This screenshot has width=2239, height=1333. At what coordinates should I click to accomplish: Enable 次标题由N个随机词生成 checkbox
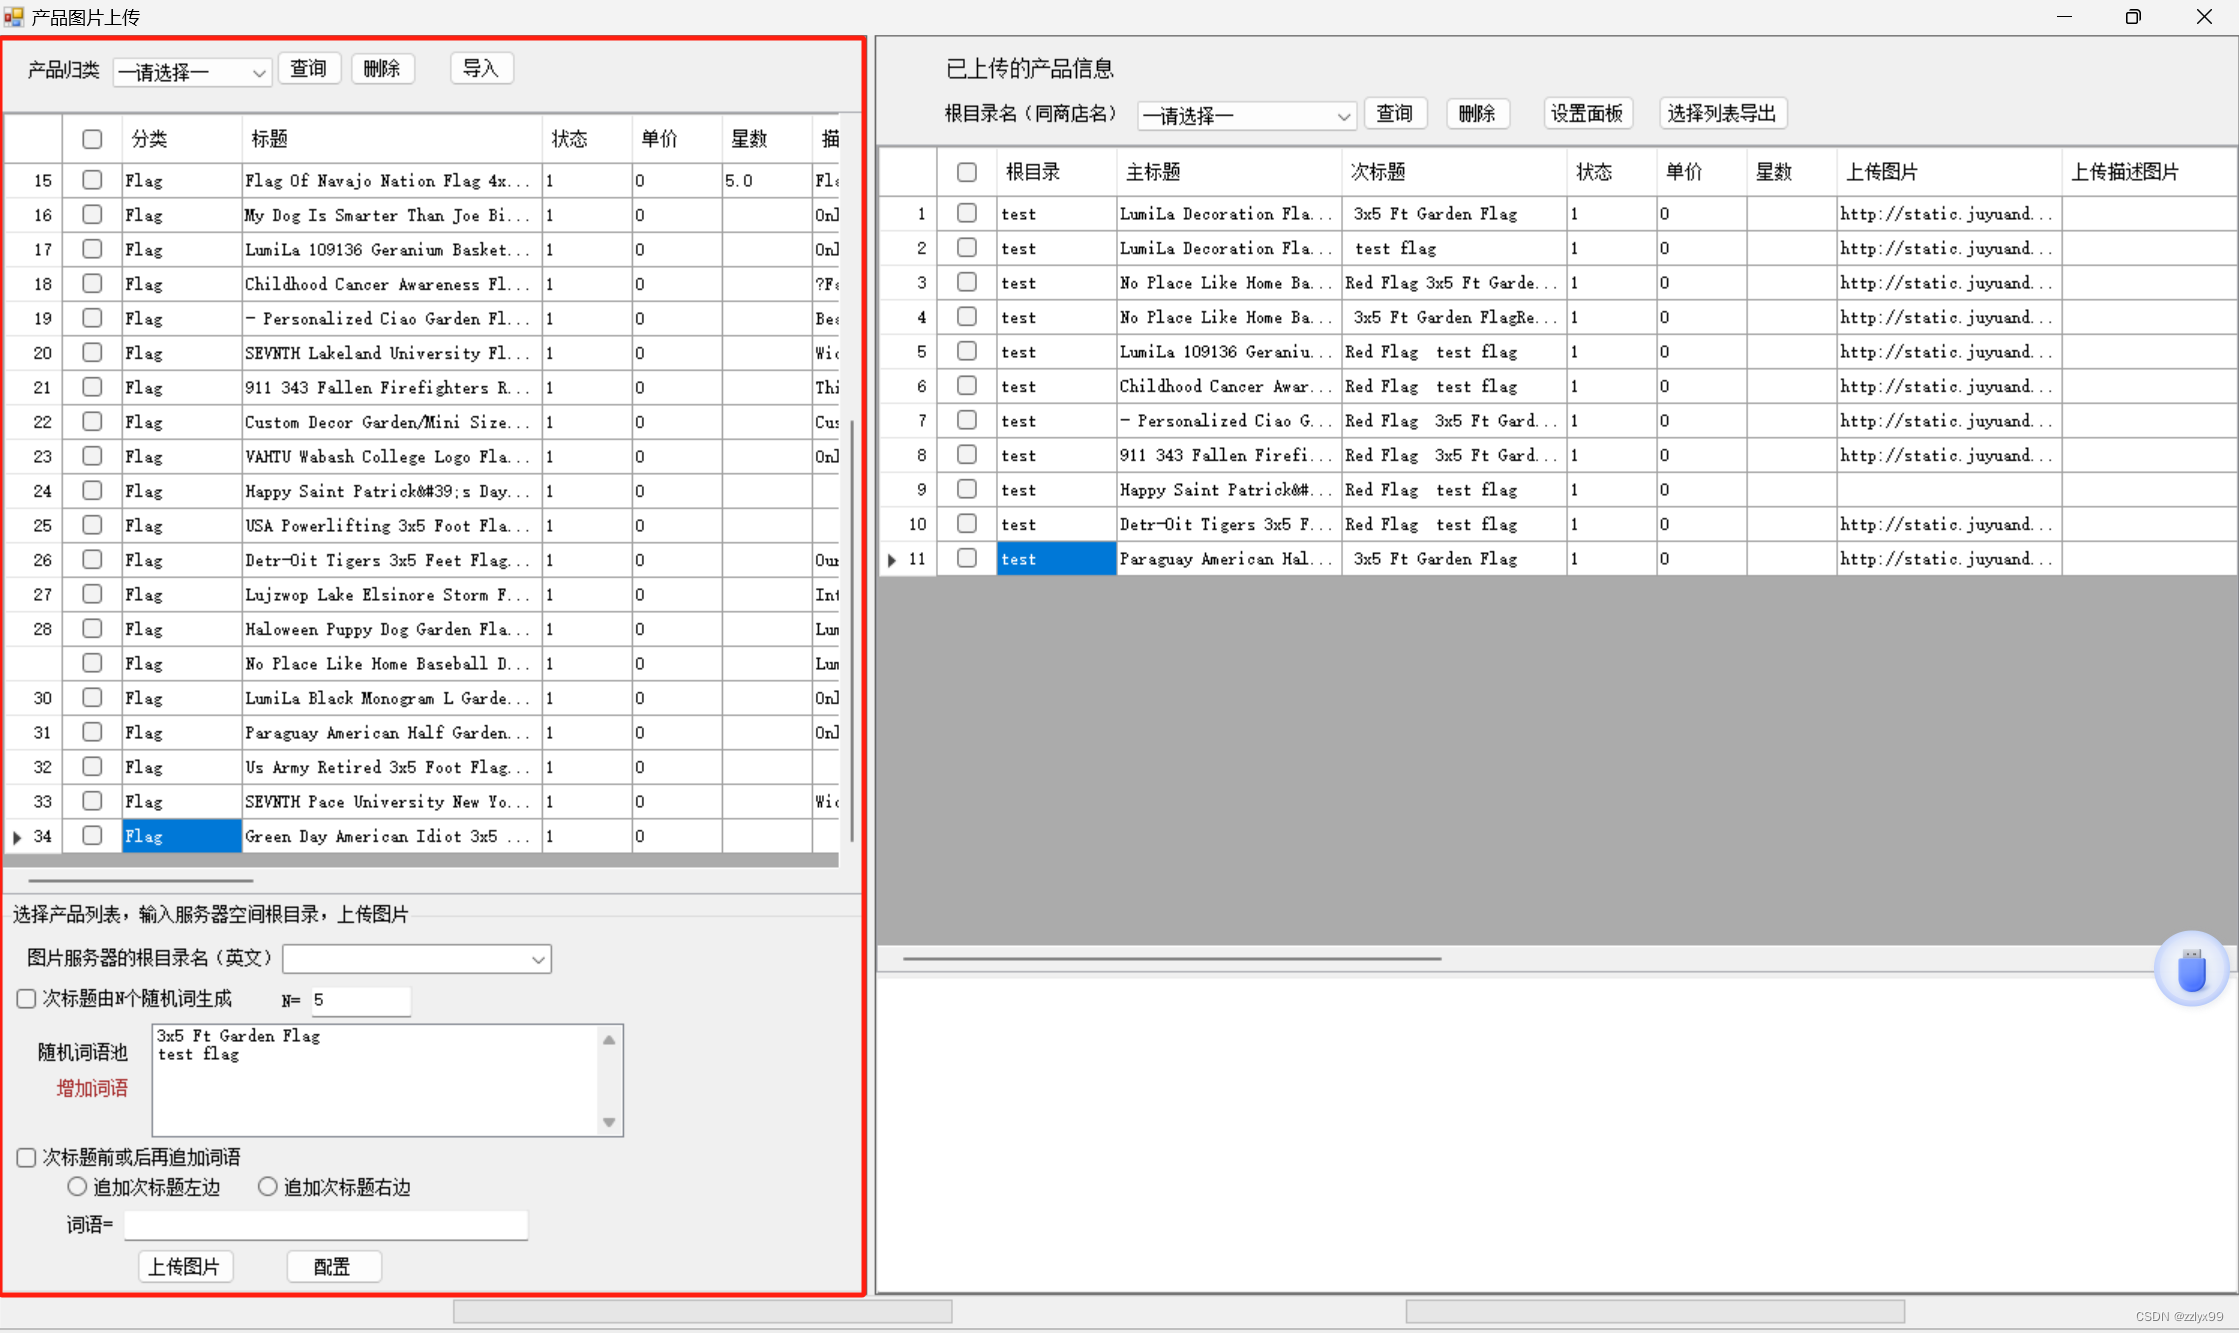(27, 999)
